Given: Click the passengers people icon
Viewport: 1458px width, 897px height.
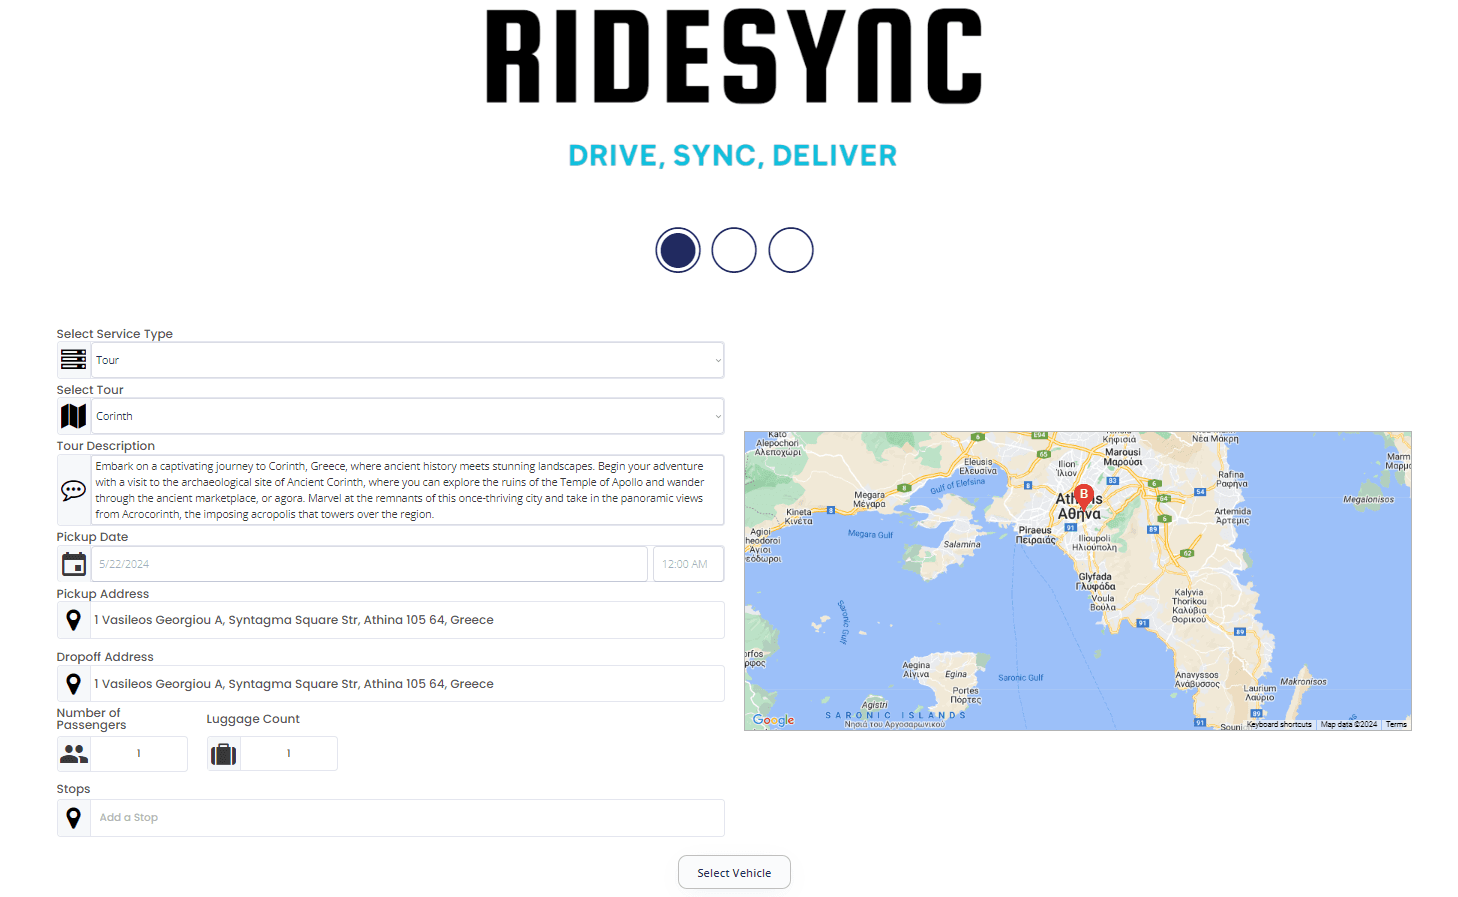Looking at the screenshot, I should (x=73, y=753).
